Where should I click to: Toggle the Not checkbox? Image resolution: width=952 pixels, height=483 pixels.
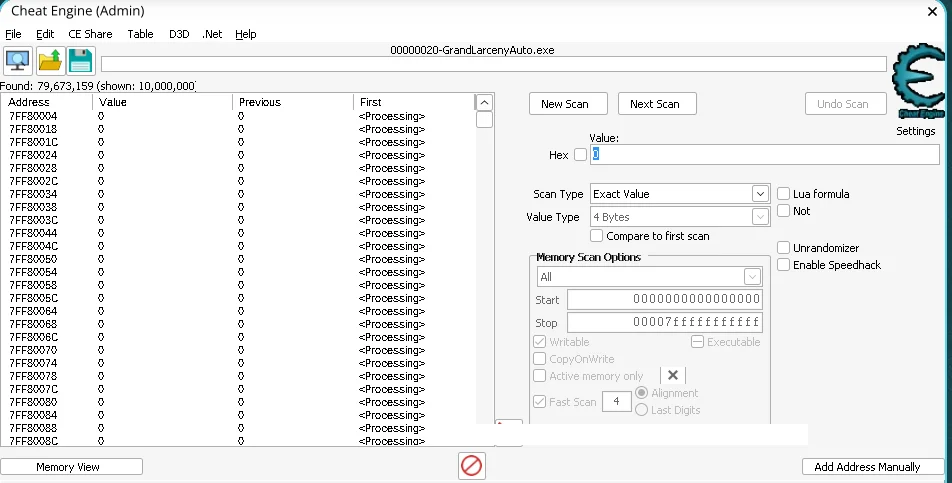pos(784,211)
